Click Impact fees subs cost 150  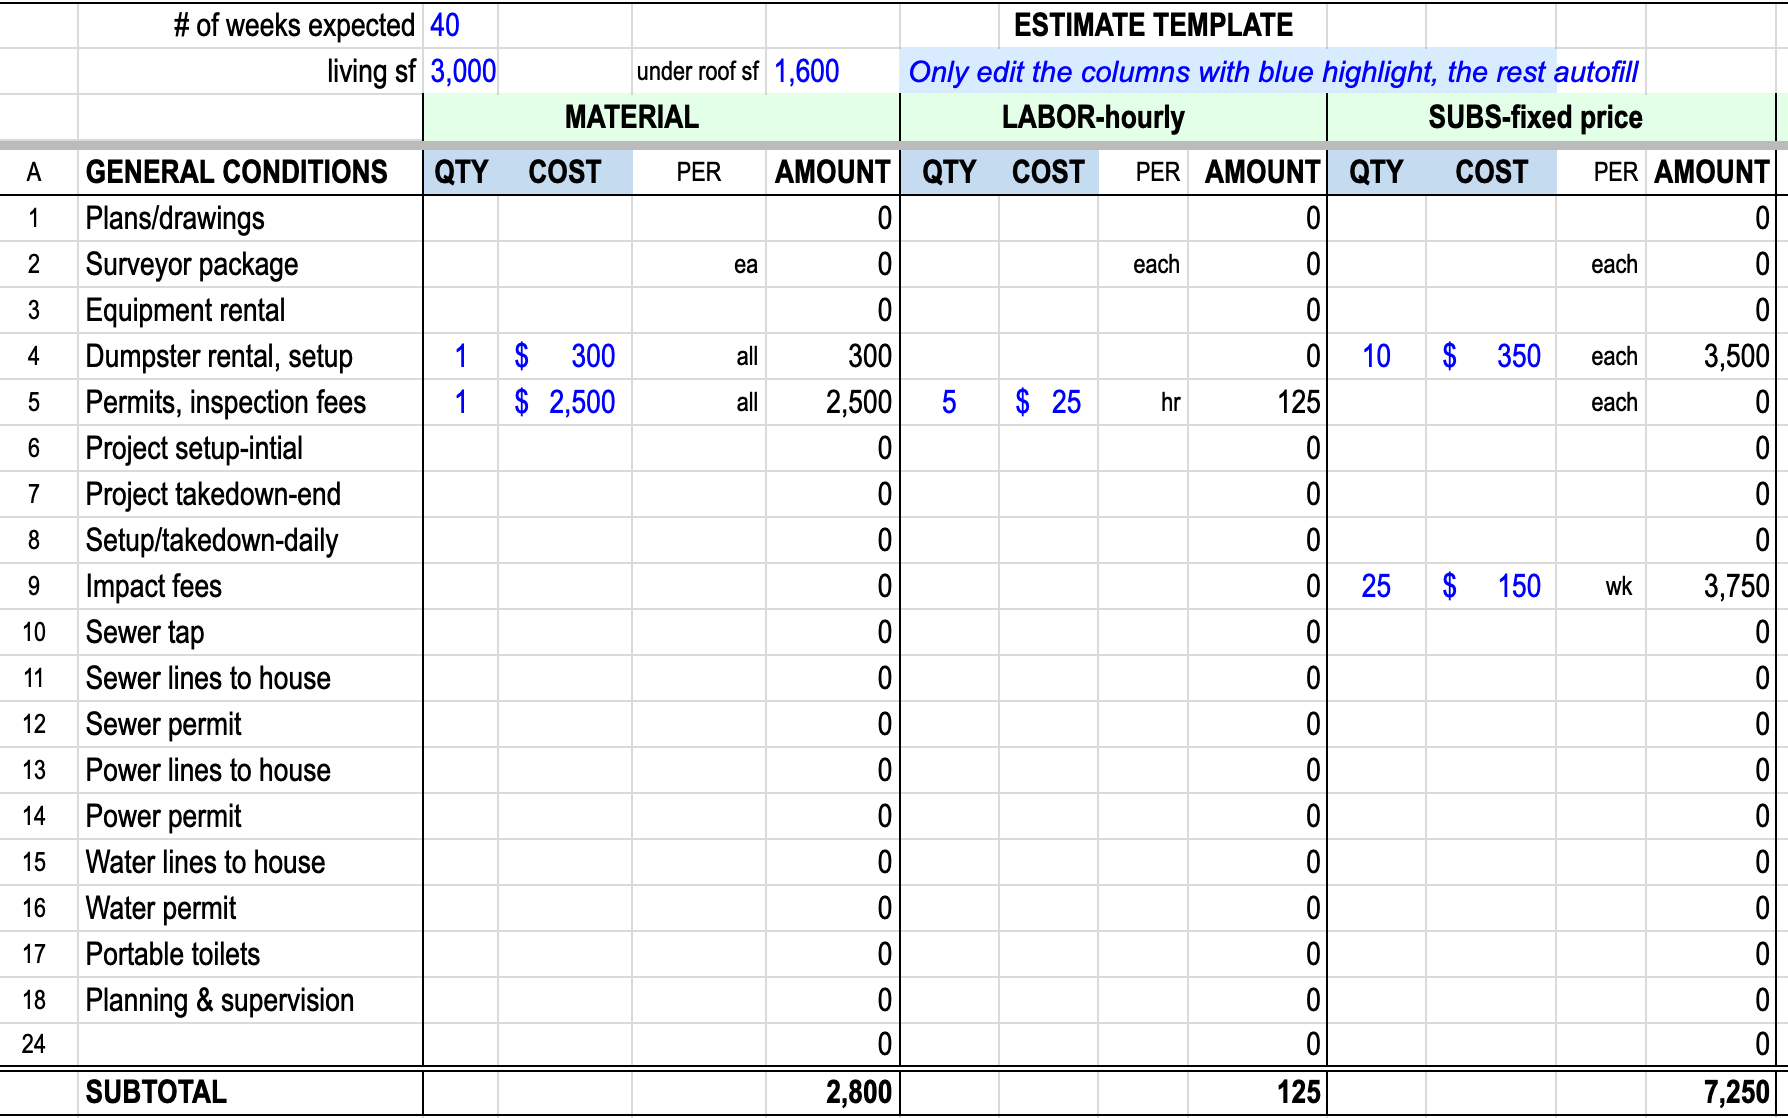(1518, 586)
